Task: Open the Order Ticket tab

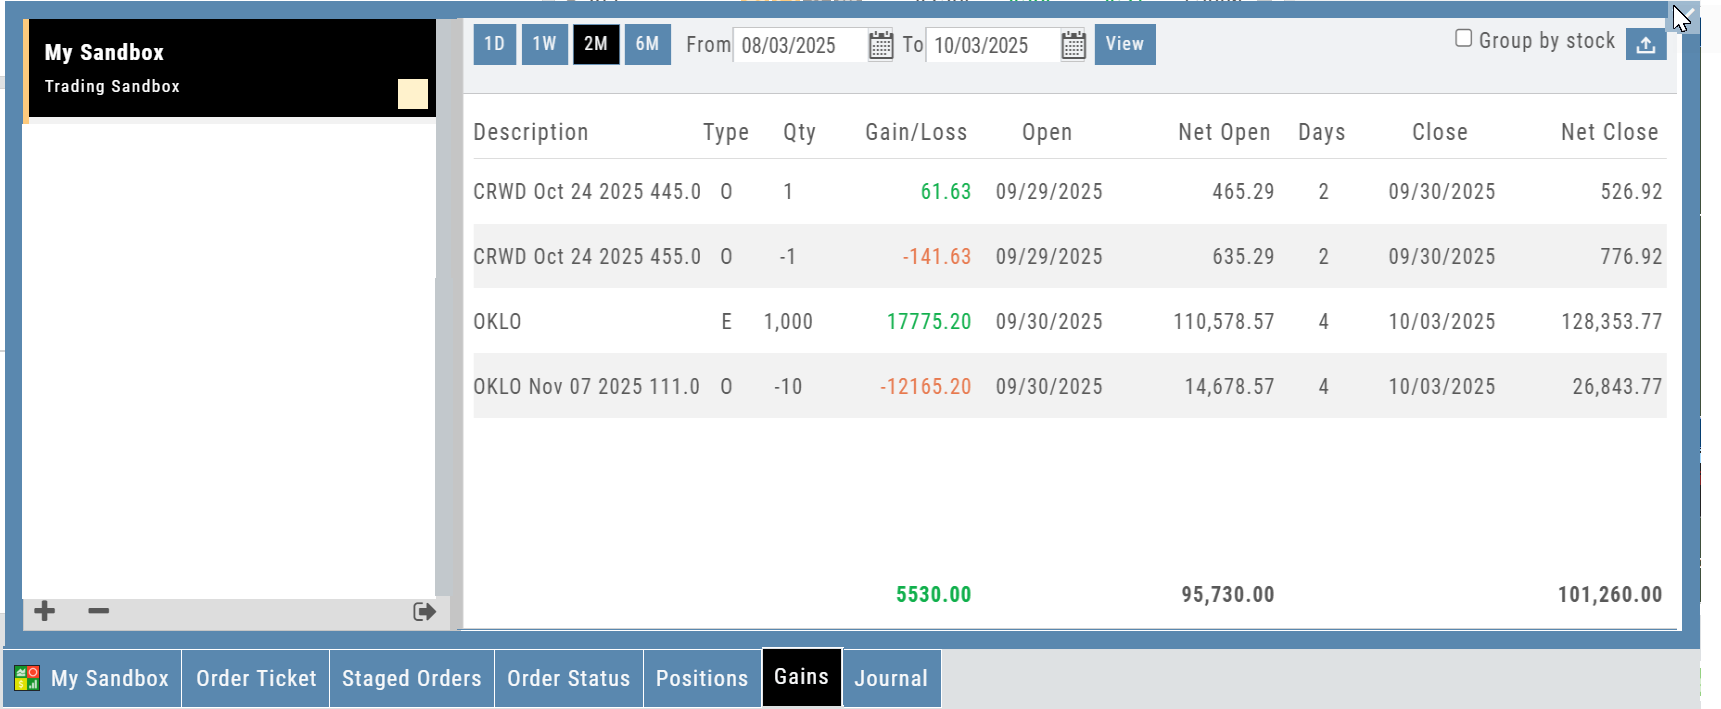Action: coord(256,678)
